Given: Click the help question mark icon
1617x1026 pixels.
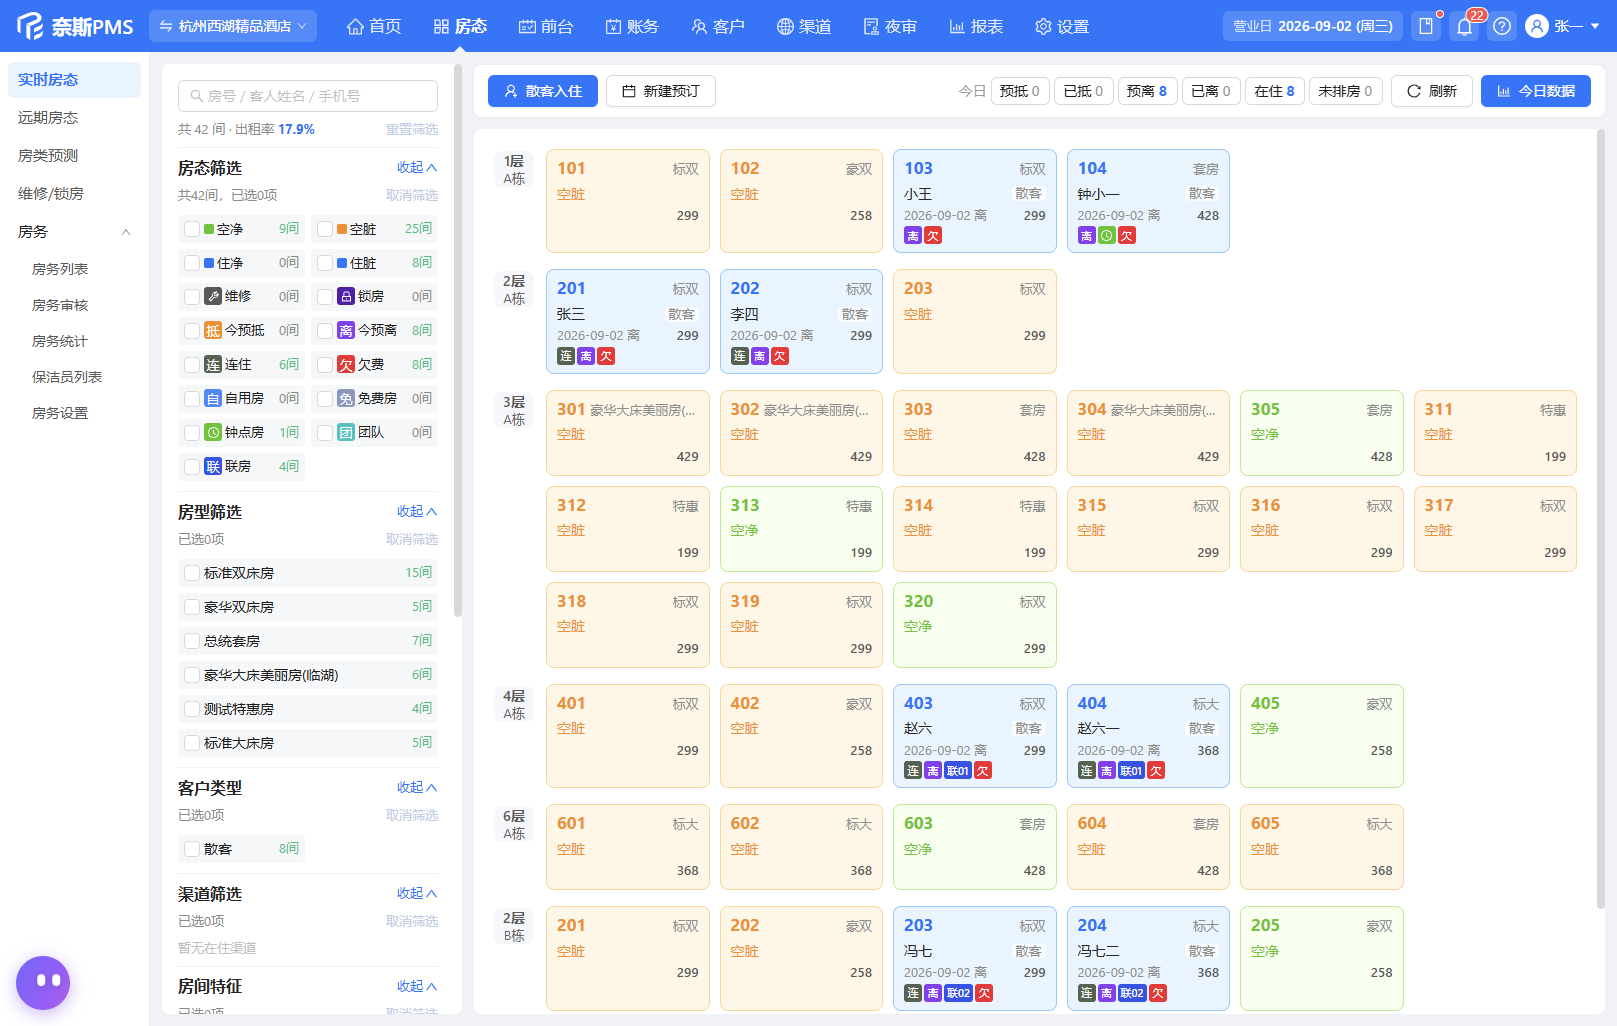Looking at the screenshot, I should [x=1501, y=26].
